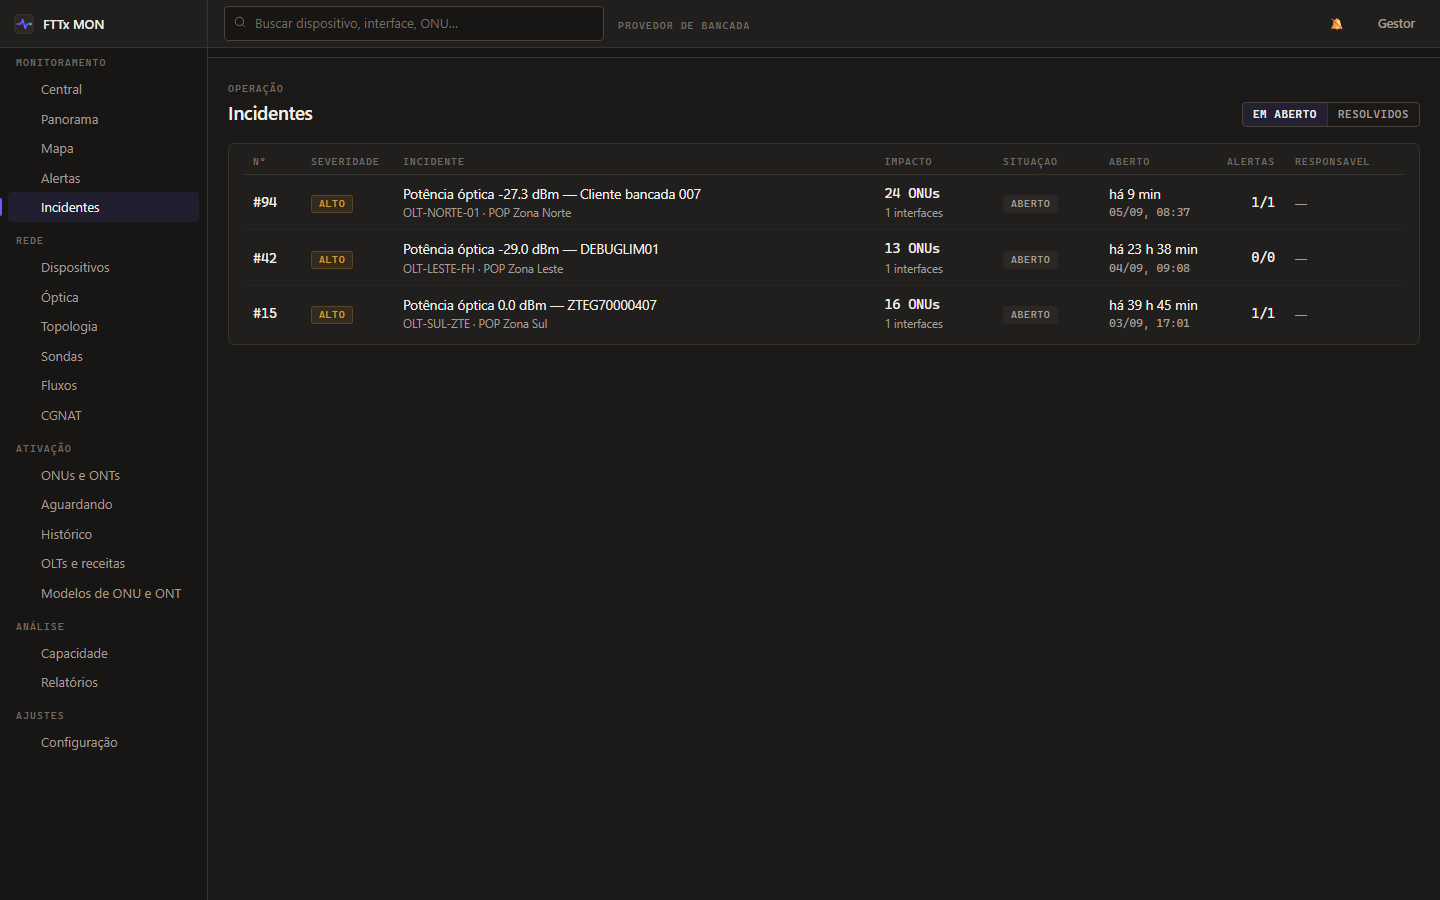Open incident ZTEG70000407 optical power
The image size is (1440, 900).
click(530, 305)
